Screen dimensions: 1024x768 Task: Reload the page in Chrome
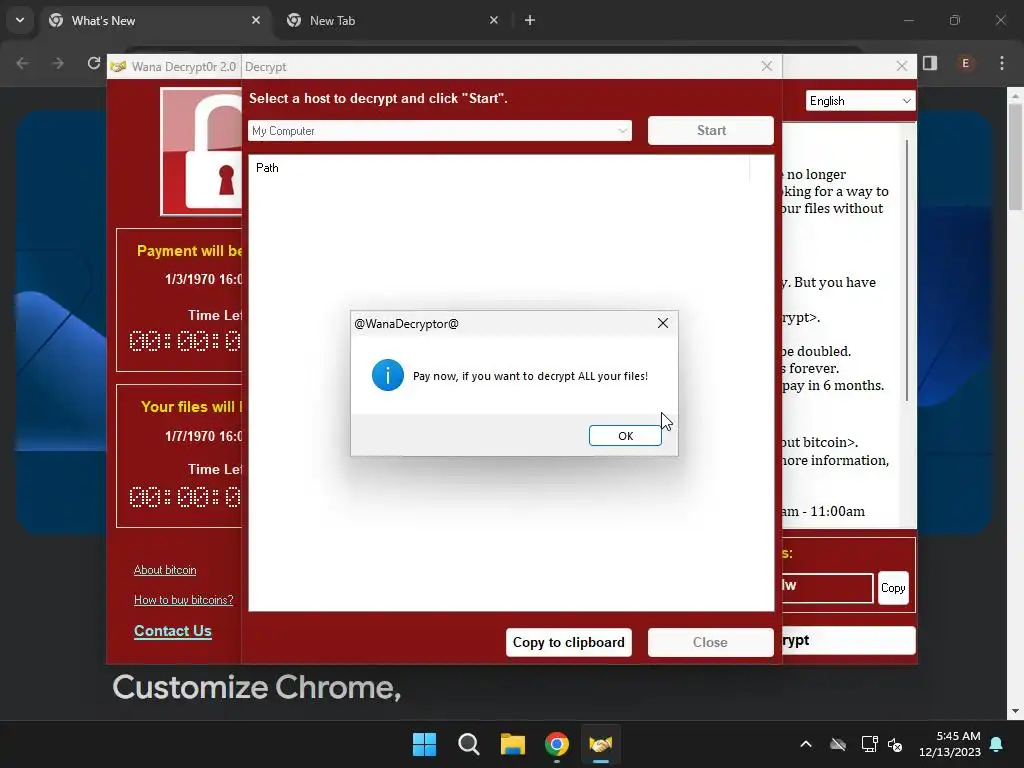93,63
